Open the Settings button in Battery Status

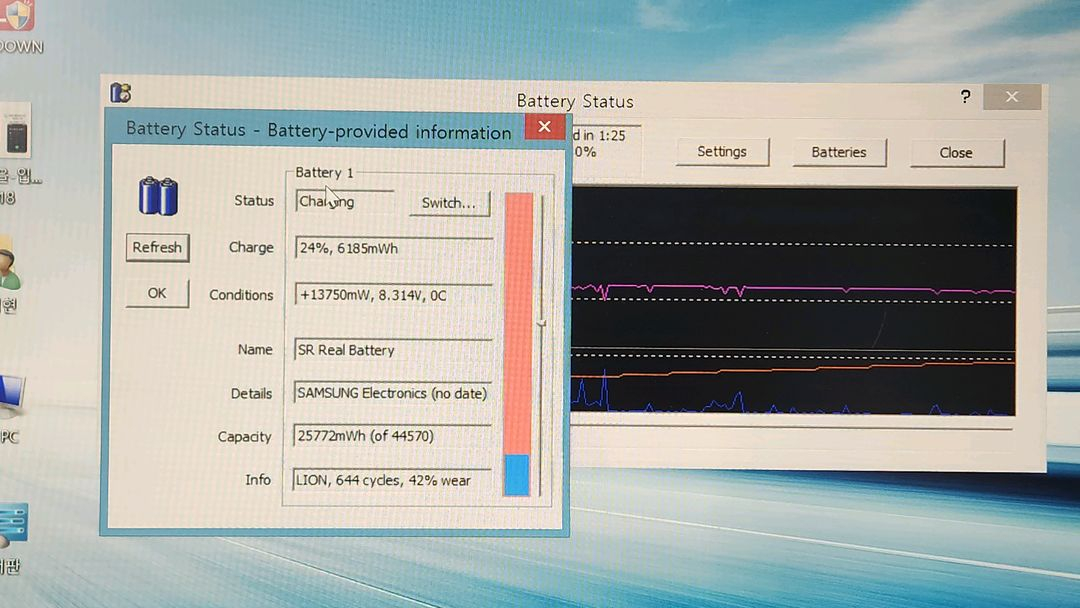[721, 152]
